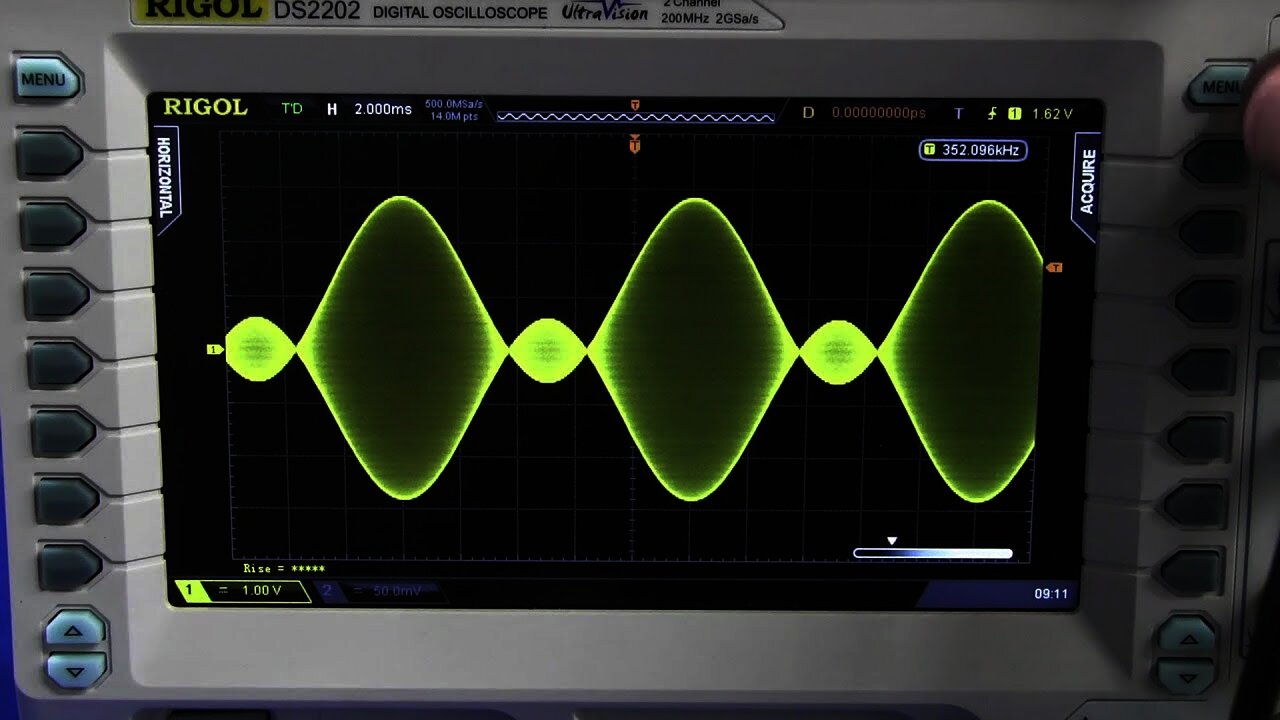
Task: Click the D 0.00000000ps delay readout
Action: pos(864,113)
